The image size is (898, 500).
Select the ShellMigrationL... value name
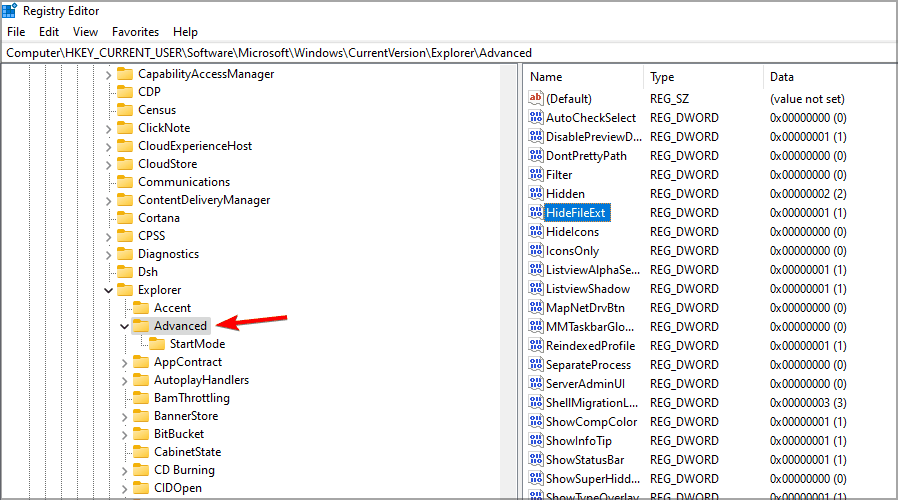point(592,403)
